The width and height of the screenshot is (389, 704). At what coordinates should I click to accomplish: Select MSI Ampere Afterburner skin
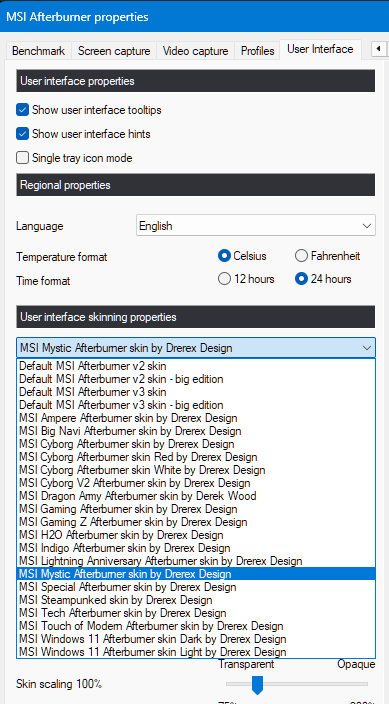coord(196,418)
